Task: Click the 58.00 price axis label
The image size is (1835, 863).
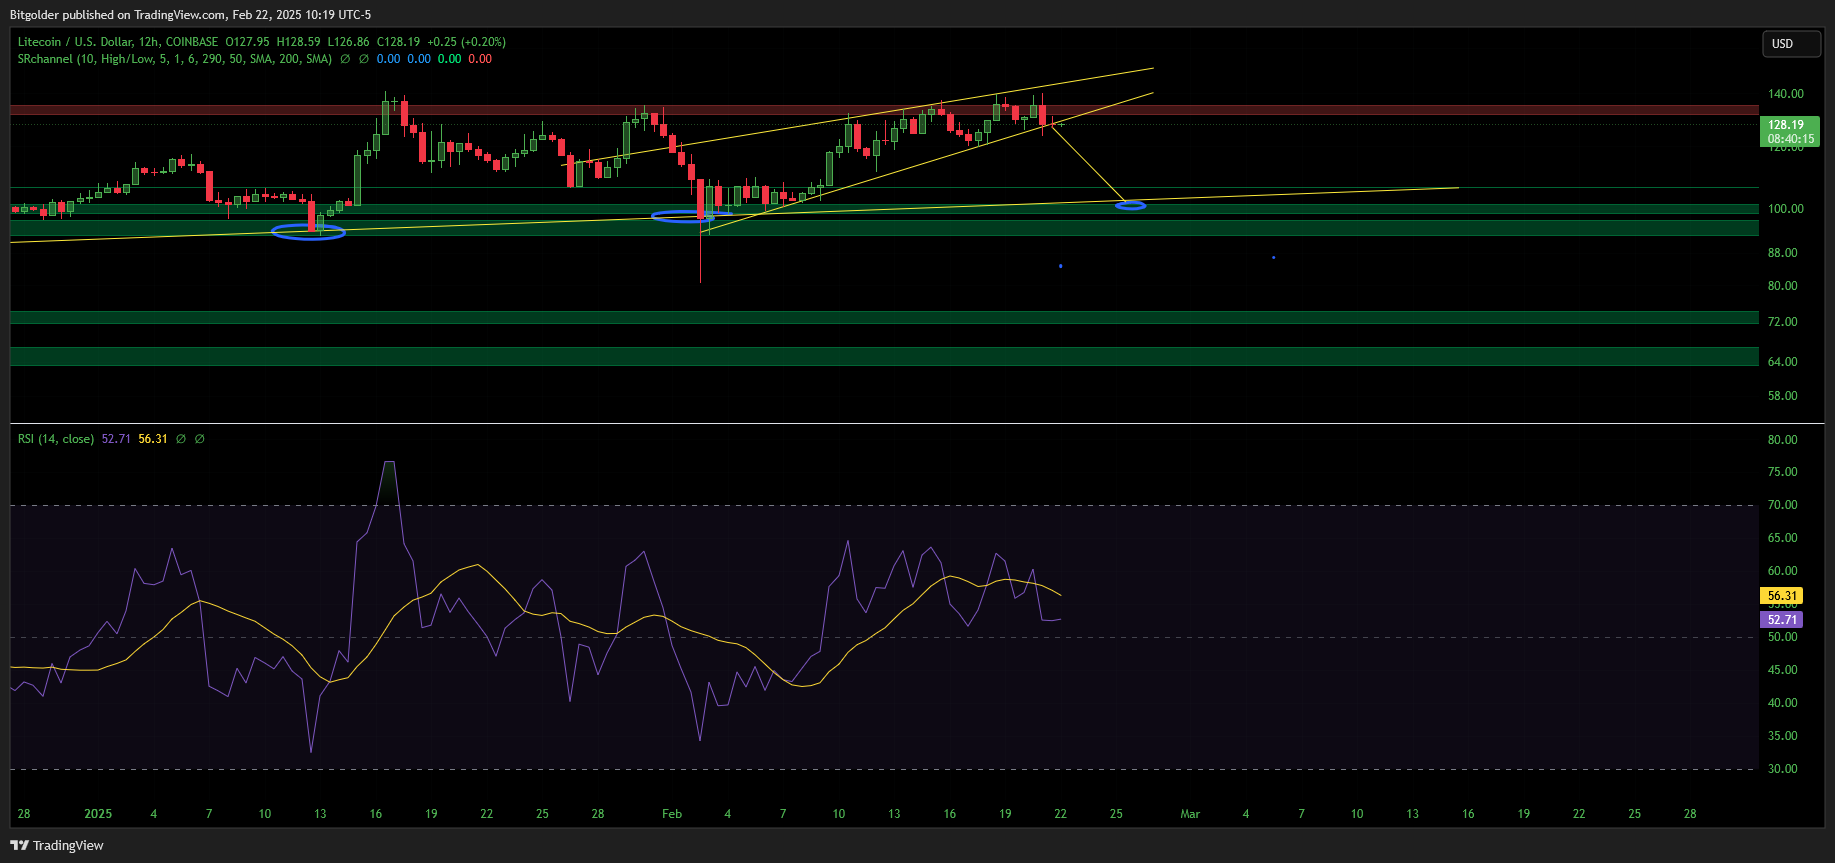Action: [x=1782, y=396]
